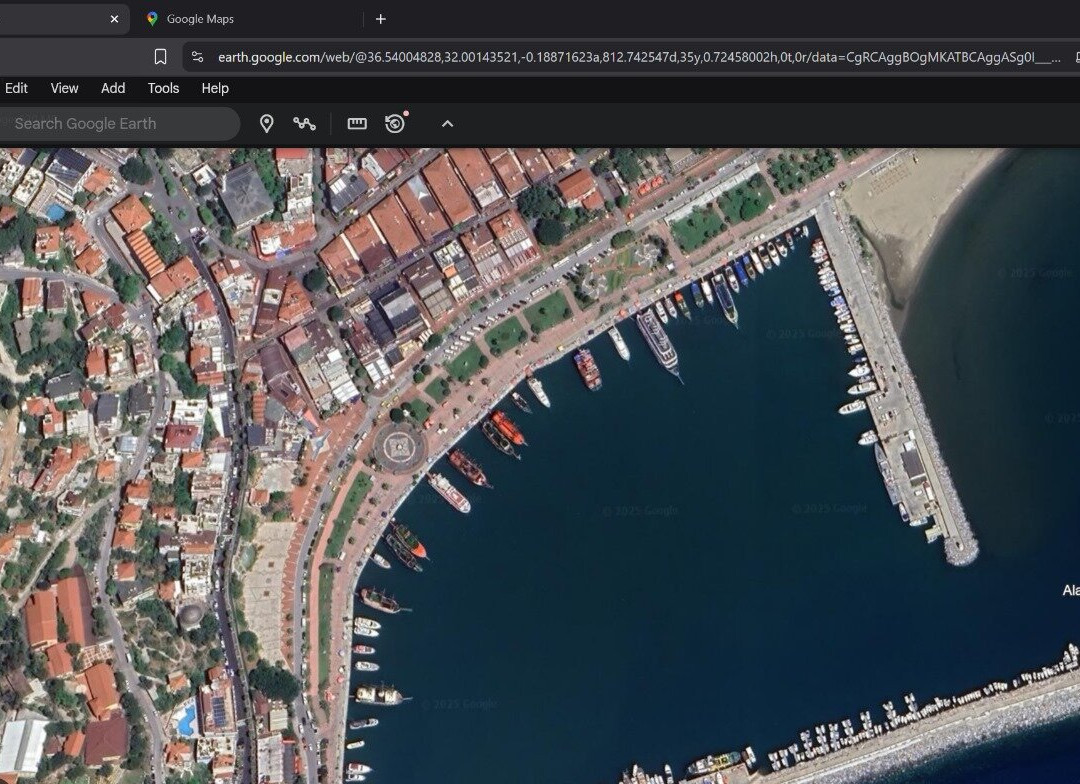Click the blue swimming pool at bottom left
This screenshot has width=1080, height=784.
(186, 719)
